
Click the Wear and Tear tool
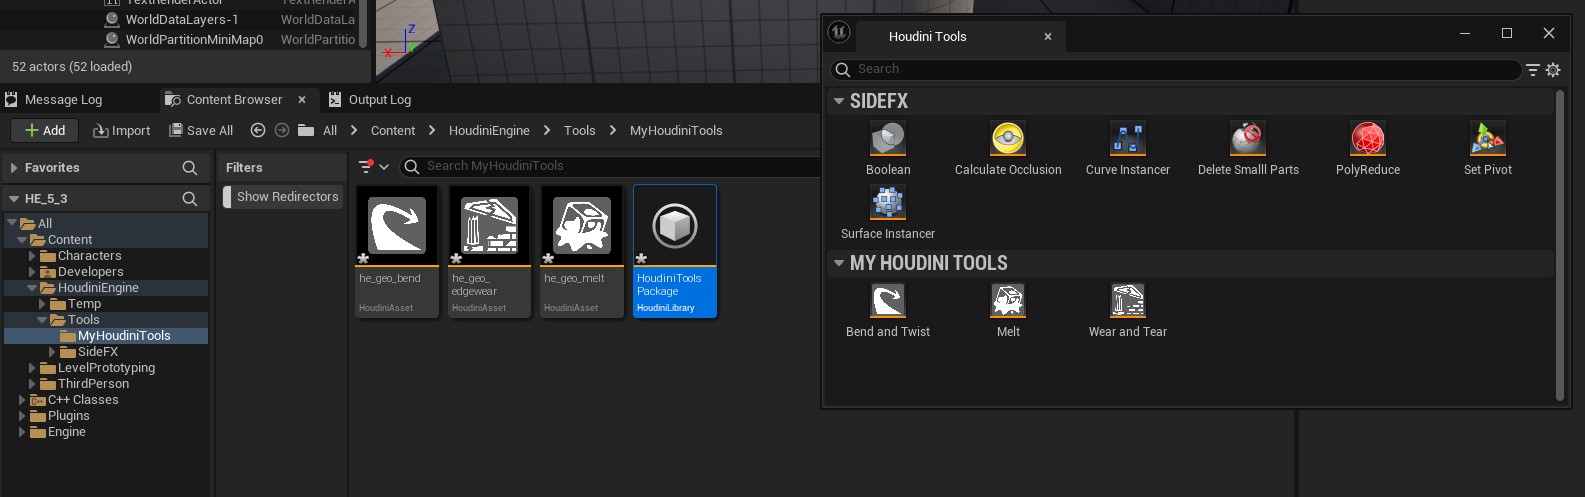click(x=1127, y=302)
